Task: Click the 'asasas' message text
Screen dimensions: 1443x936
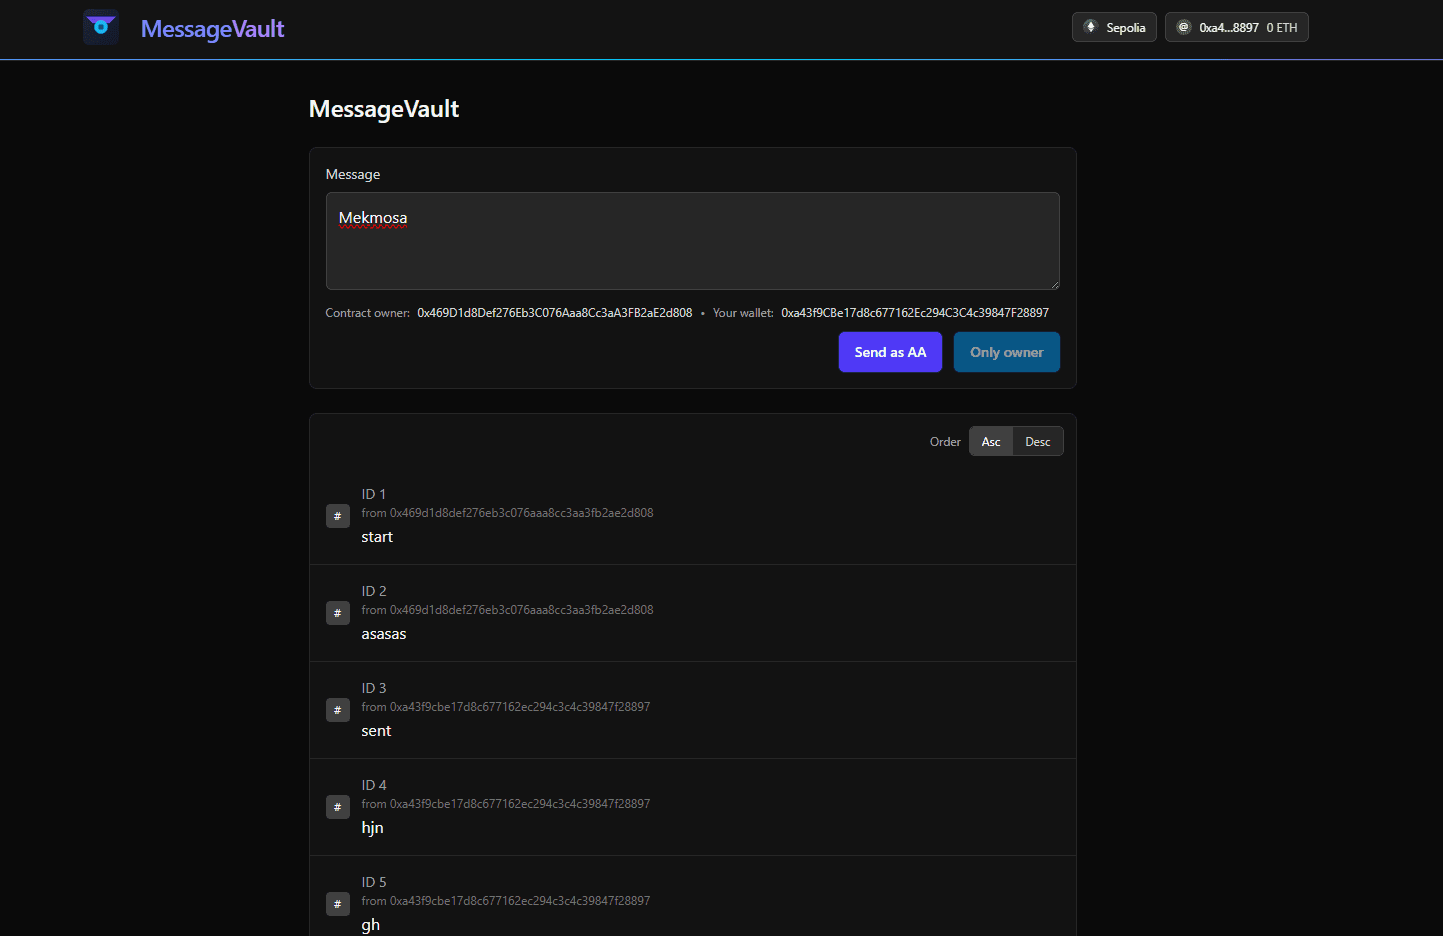Action: click(x=384, y=634)
